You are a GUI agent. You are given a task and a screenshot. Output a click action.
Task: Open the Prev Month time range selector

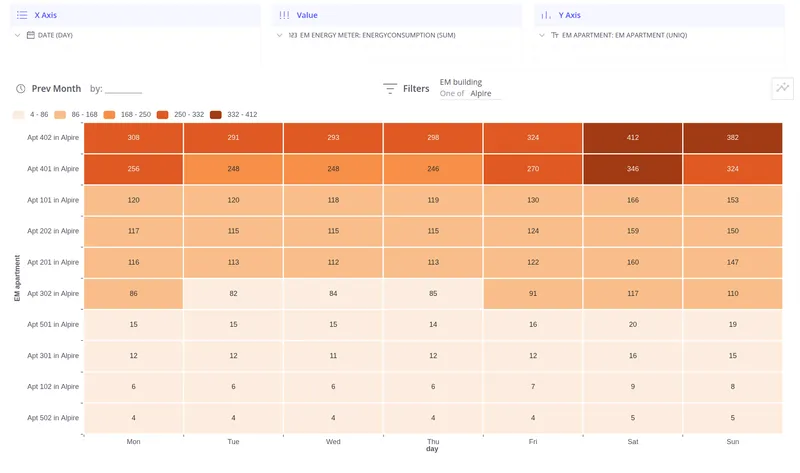click(56, 89)
